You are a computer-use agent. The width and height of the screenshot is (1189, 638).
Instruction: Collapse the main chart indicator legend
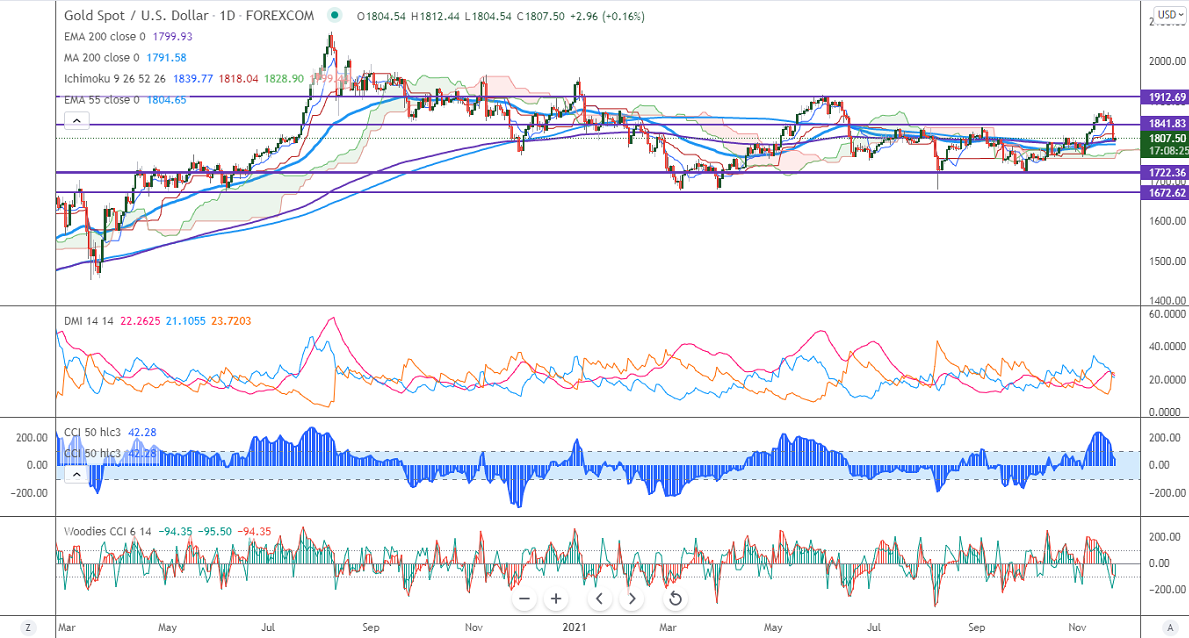coord(76,121)
